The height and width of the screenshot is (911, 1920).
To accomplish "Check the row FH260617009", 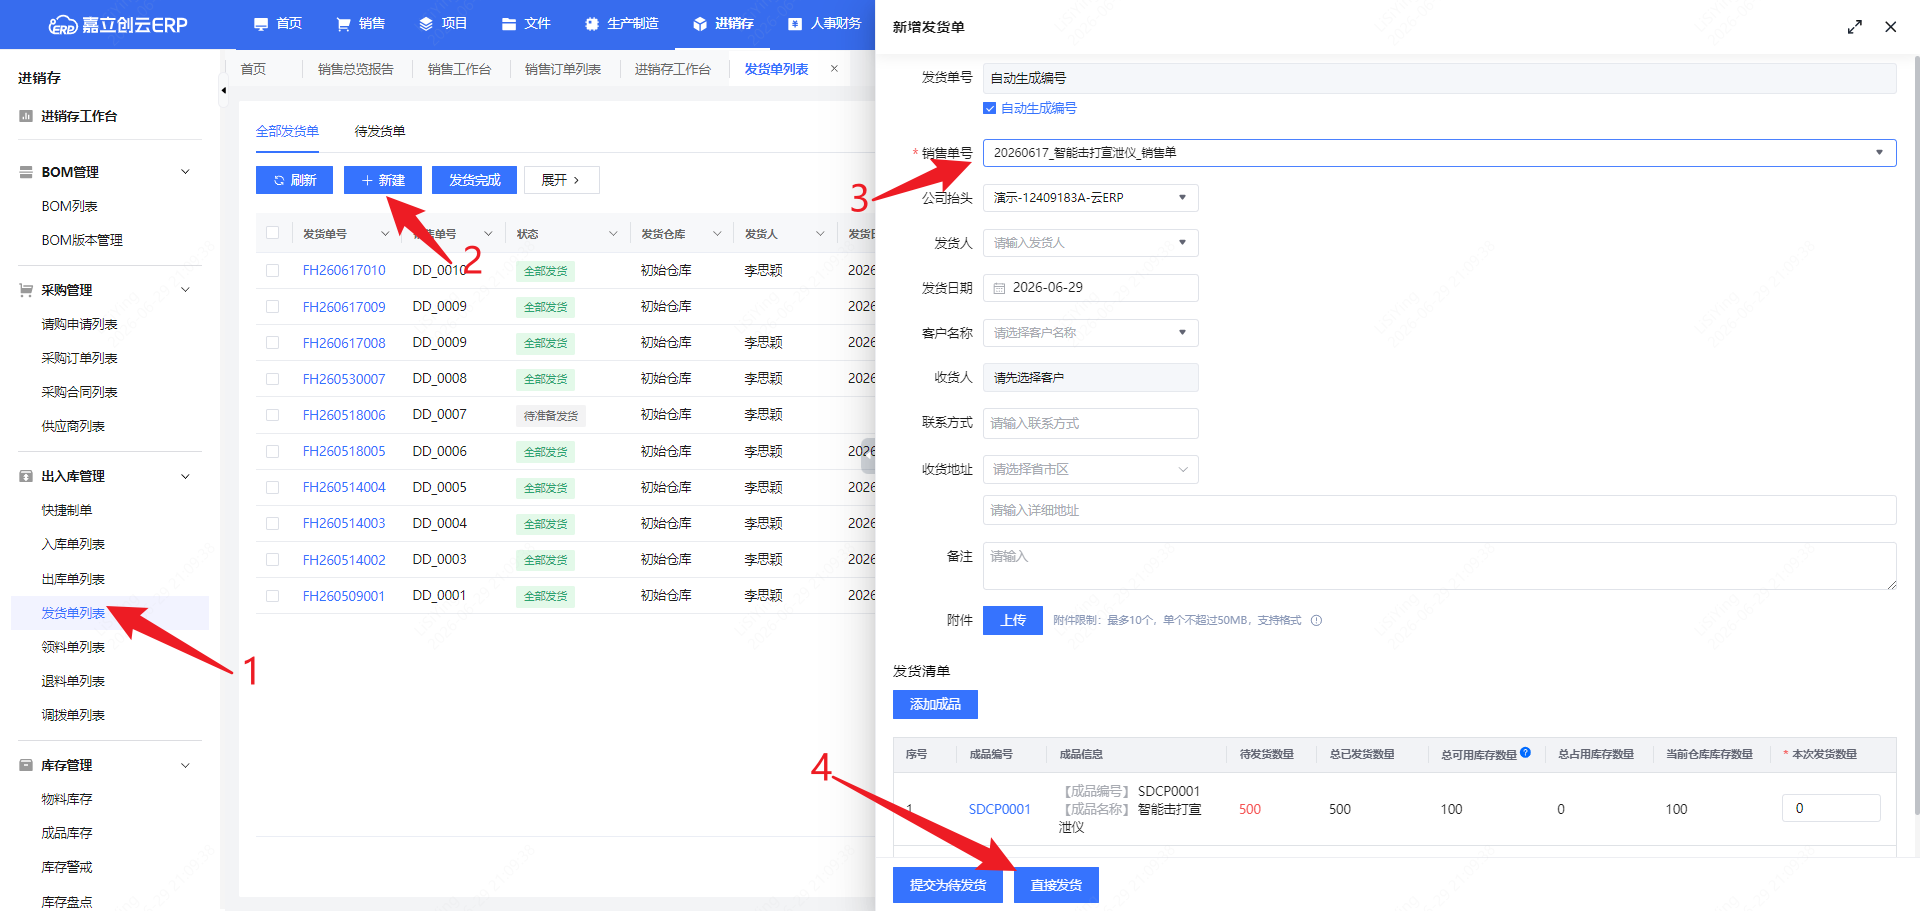I will 272,306.
